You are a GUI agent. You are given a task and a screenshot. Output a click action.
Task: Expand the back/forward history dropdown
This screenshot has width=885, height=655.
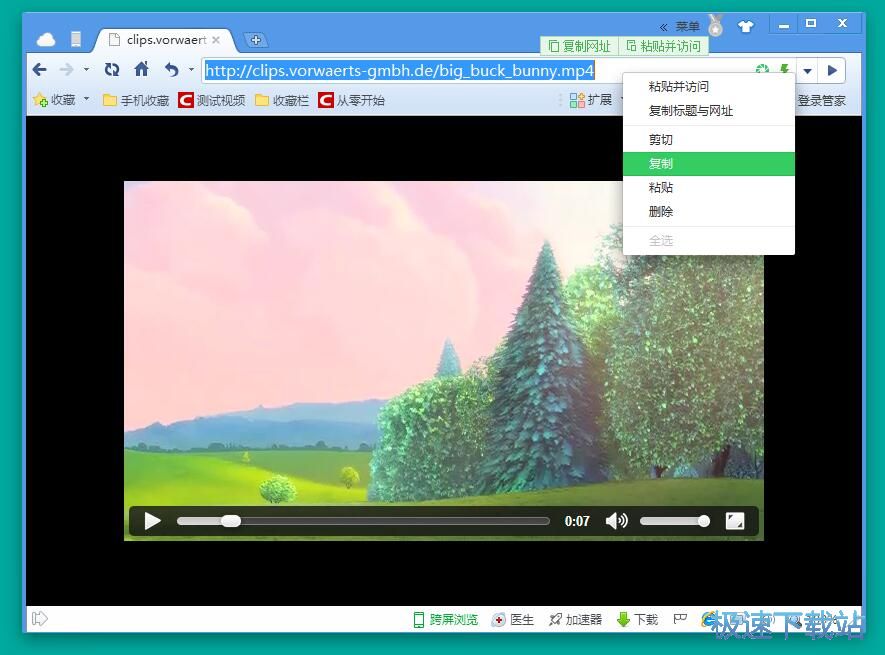(86, 70)
